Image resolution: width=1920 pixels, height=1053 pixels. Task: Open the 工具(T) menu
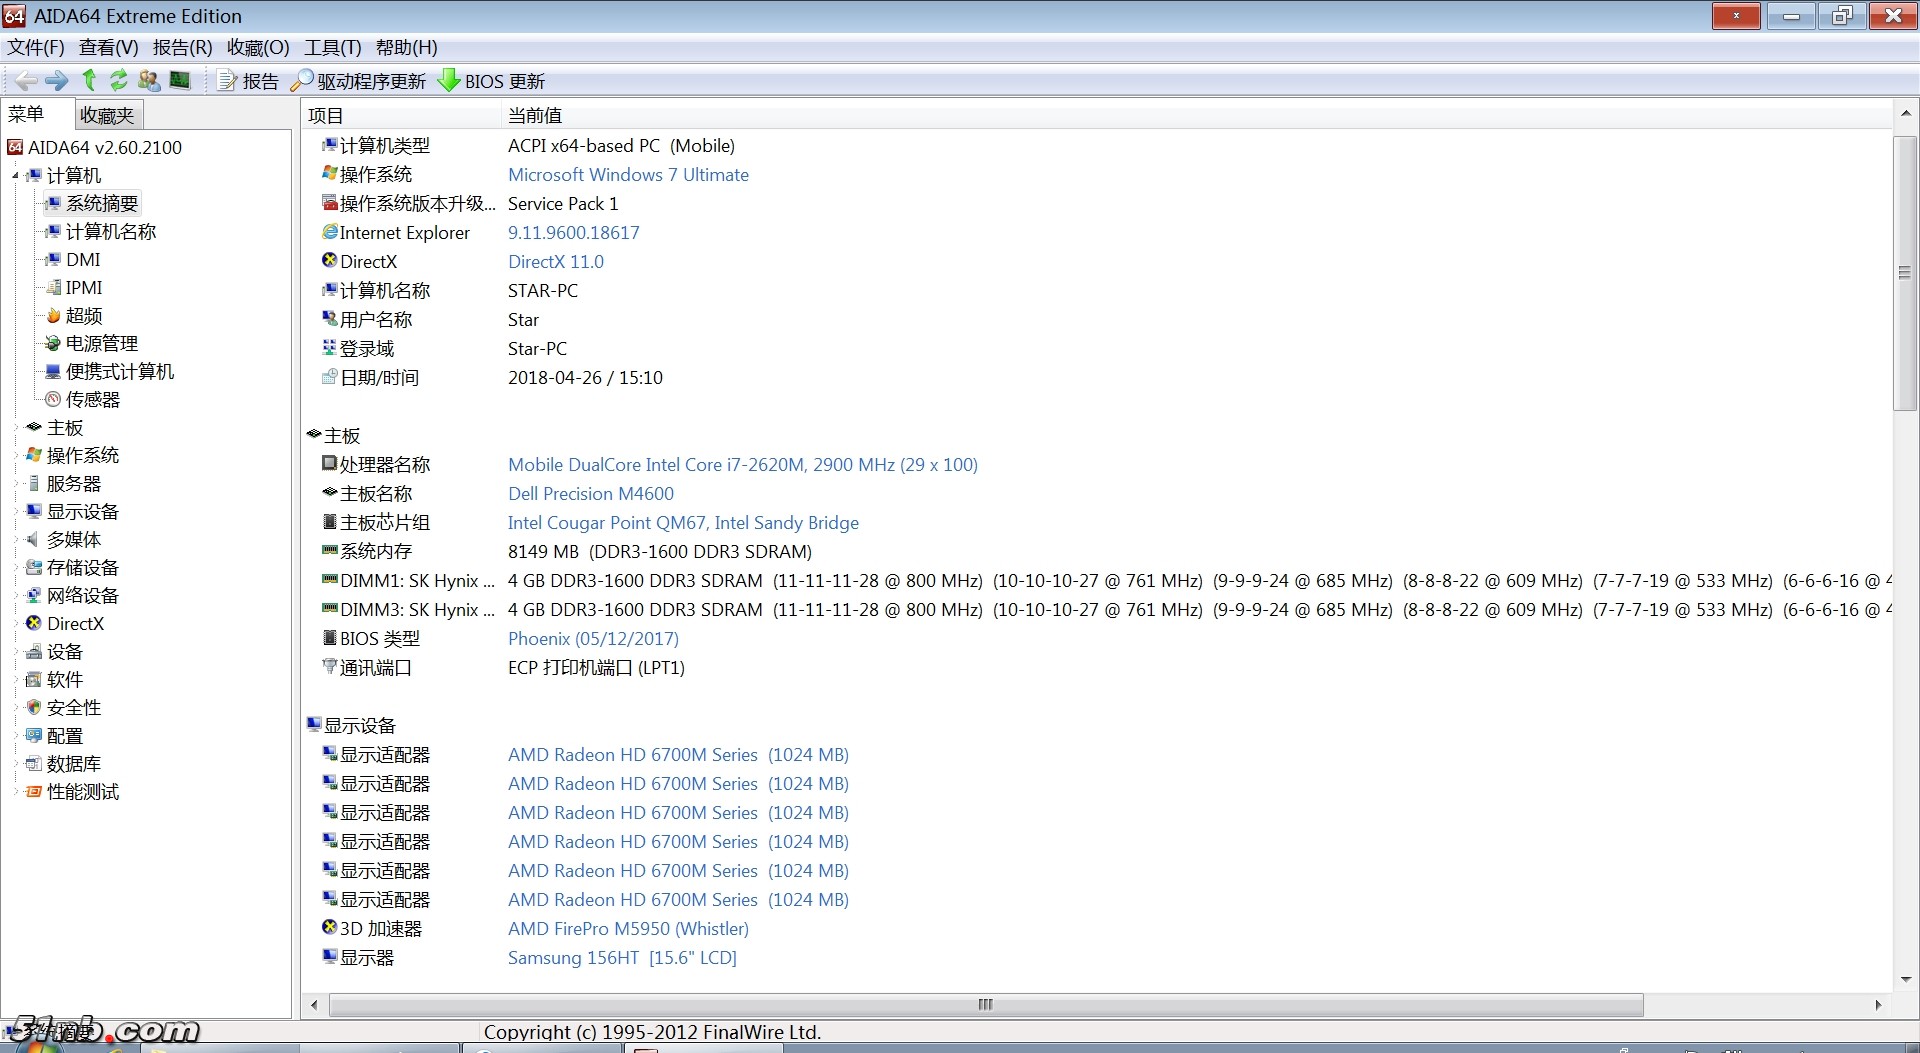332,47
